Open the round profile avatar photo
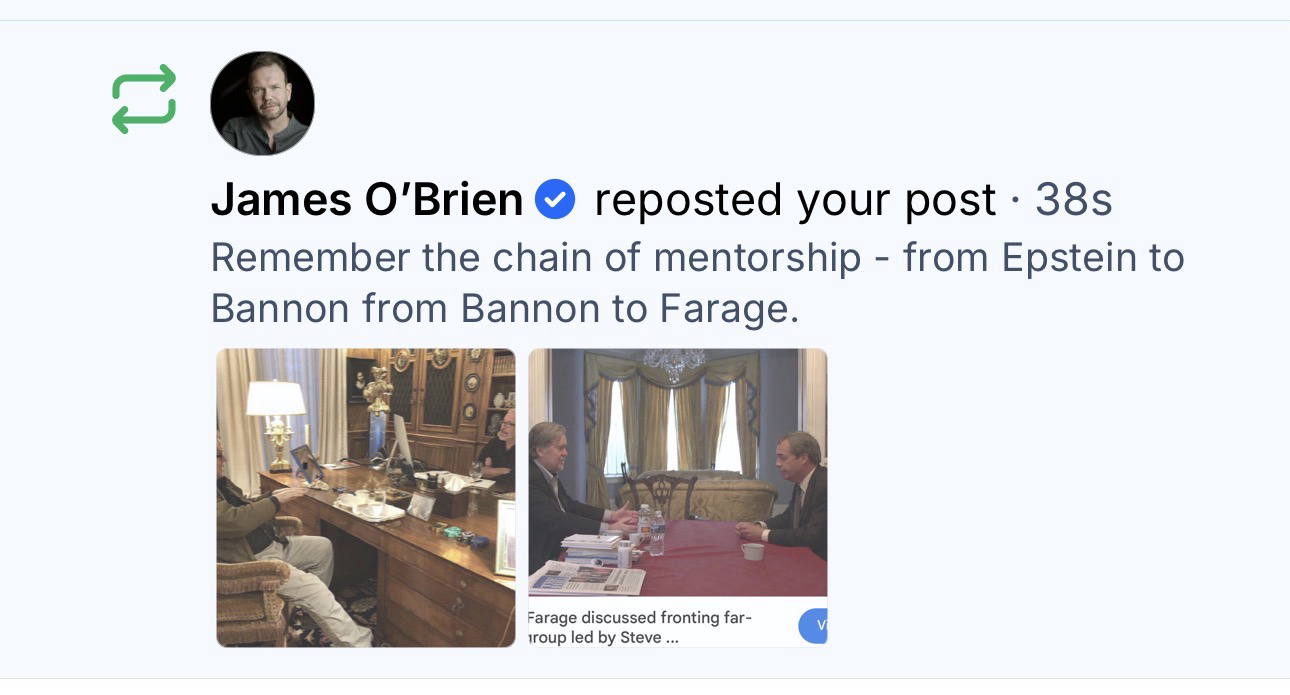 [262, 103]
